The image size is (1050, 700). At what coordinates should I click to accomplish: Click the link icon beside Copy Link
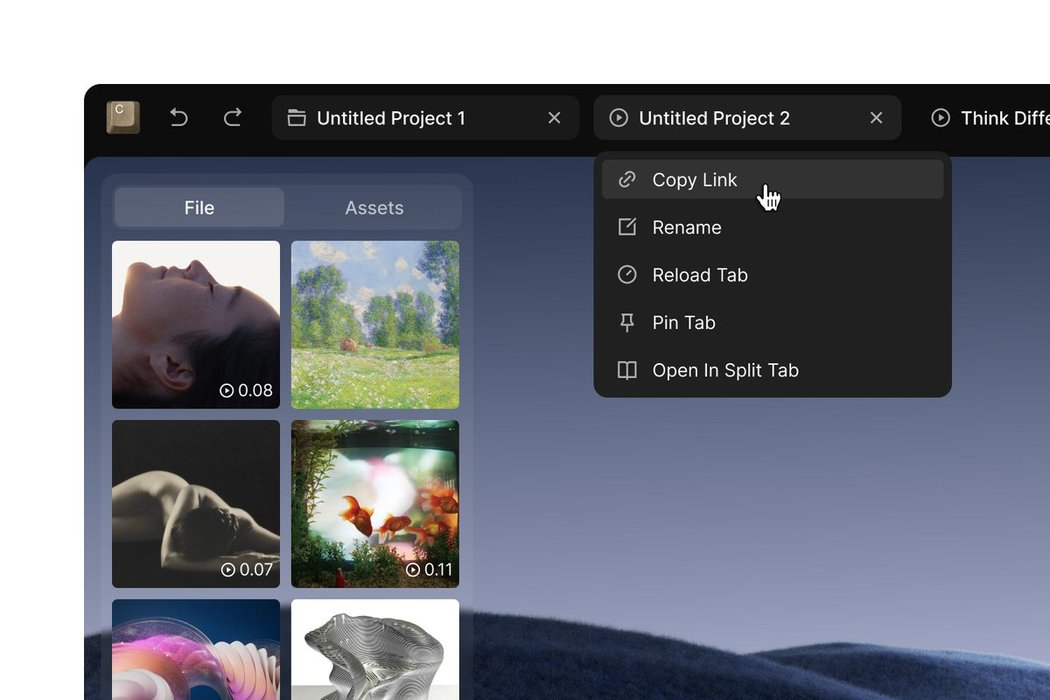point(627,180)
